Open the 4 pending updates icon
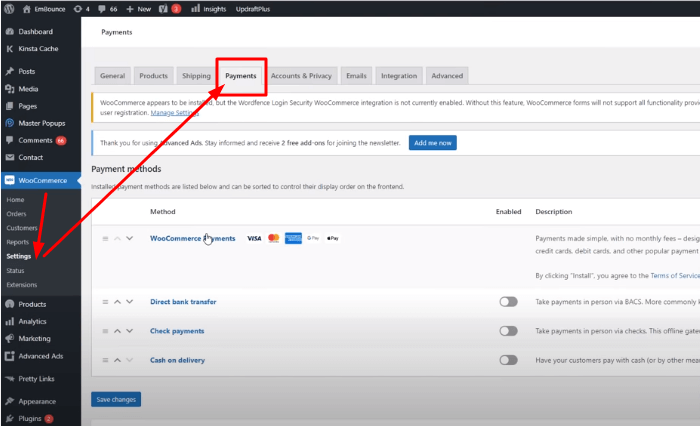This screenshot has width=700, height=426. [82, 9]
